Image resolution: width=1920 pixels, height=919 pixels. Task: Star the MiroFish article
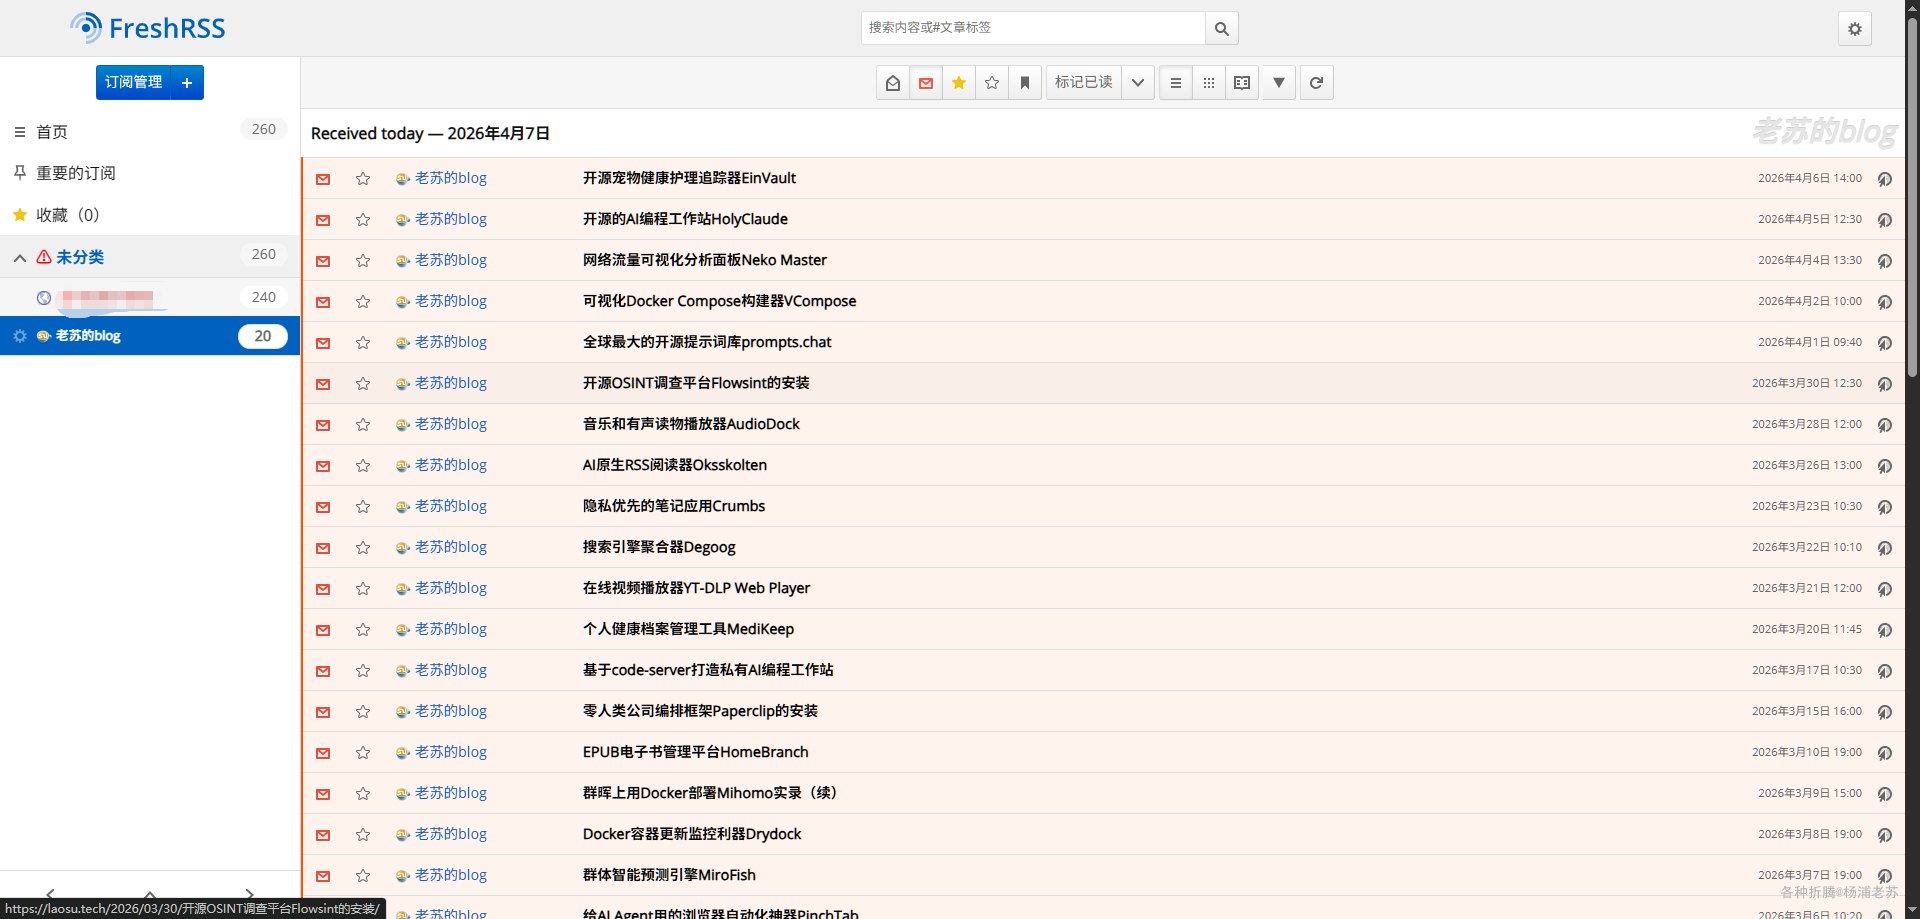[x=363, y=876]
